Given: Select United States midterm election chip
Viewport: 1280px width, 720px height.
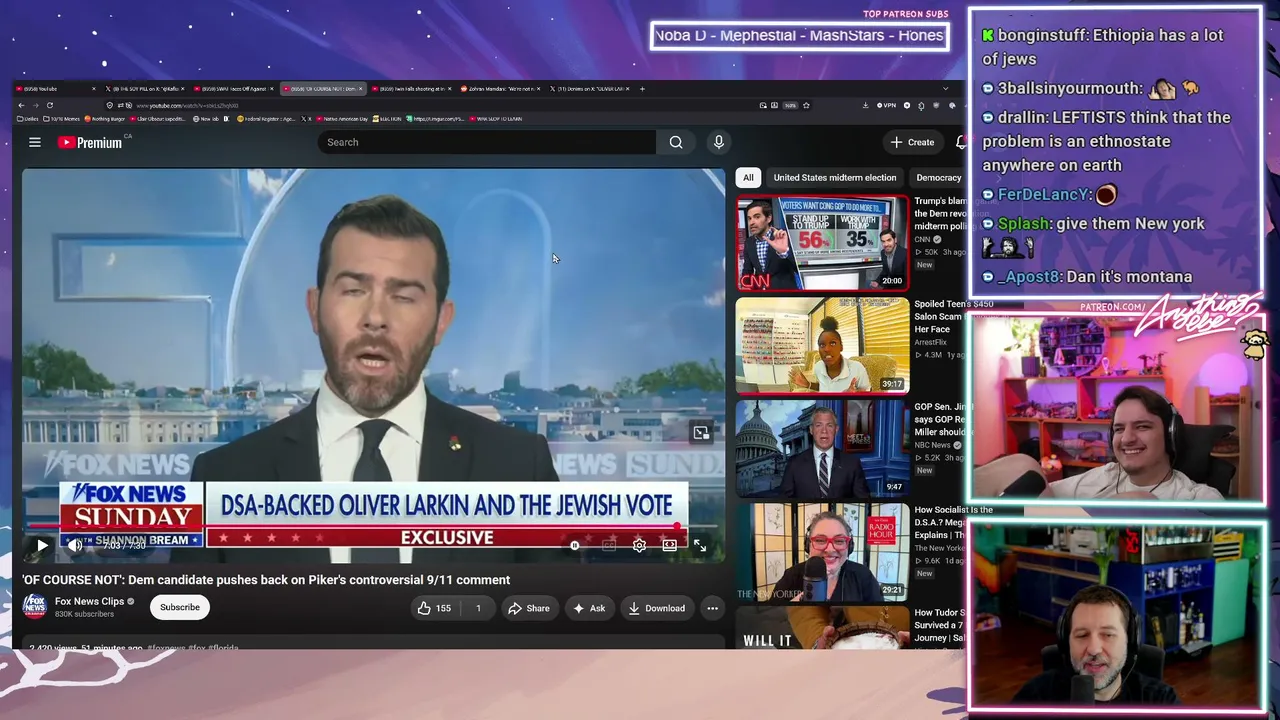Looking at the screenshot, I should (x=835, y=177).
